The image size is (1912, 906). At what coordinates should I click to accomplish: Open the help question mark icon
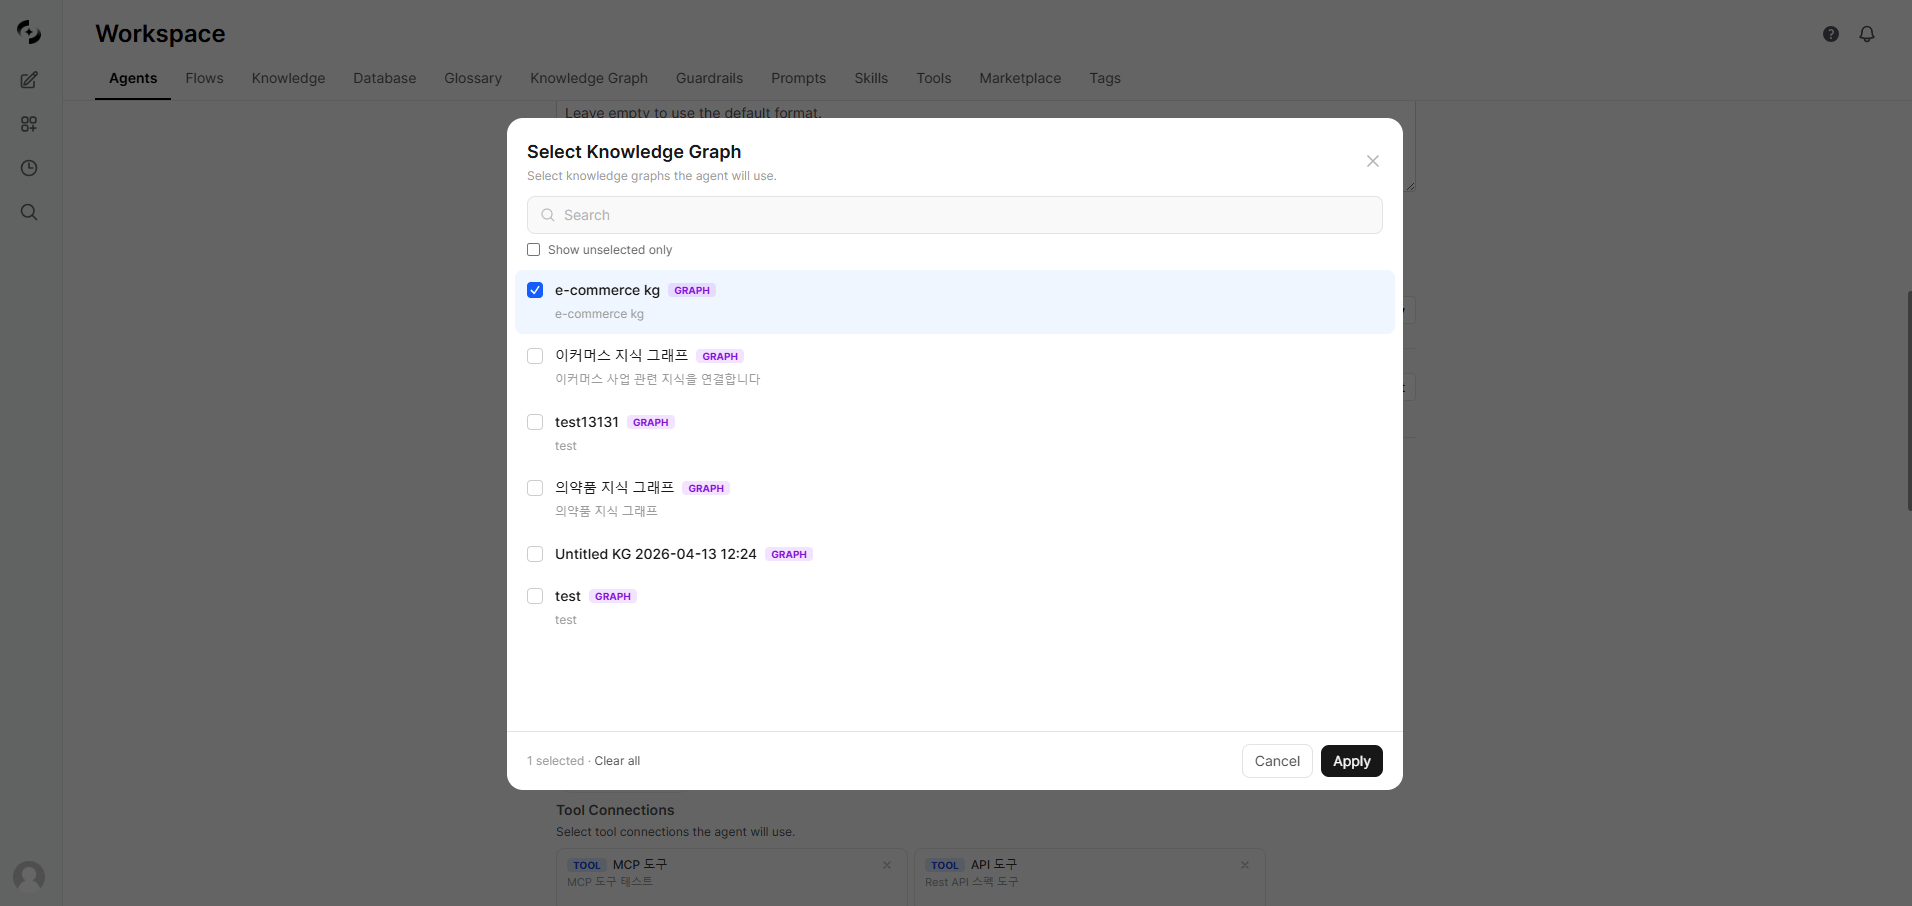[x=1831, y=34]
